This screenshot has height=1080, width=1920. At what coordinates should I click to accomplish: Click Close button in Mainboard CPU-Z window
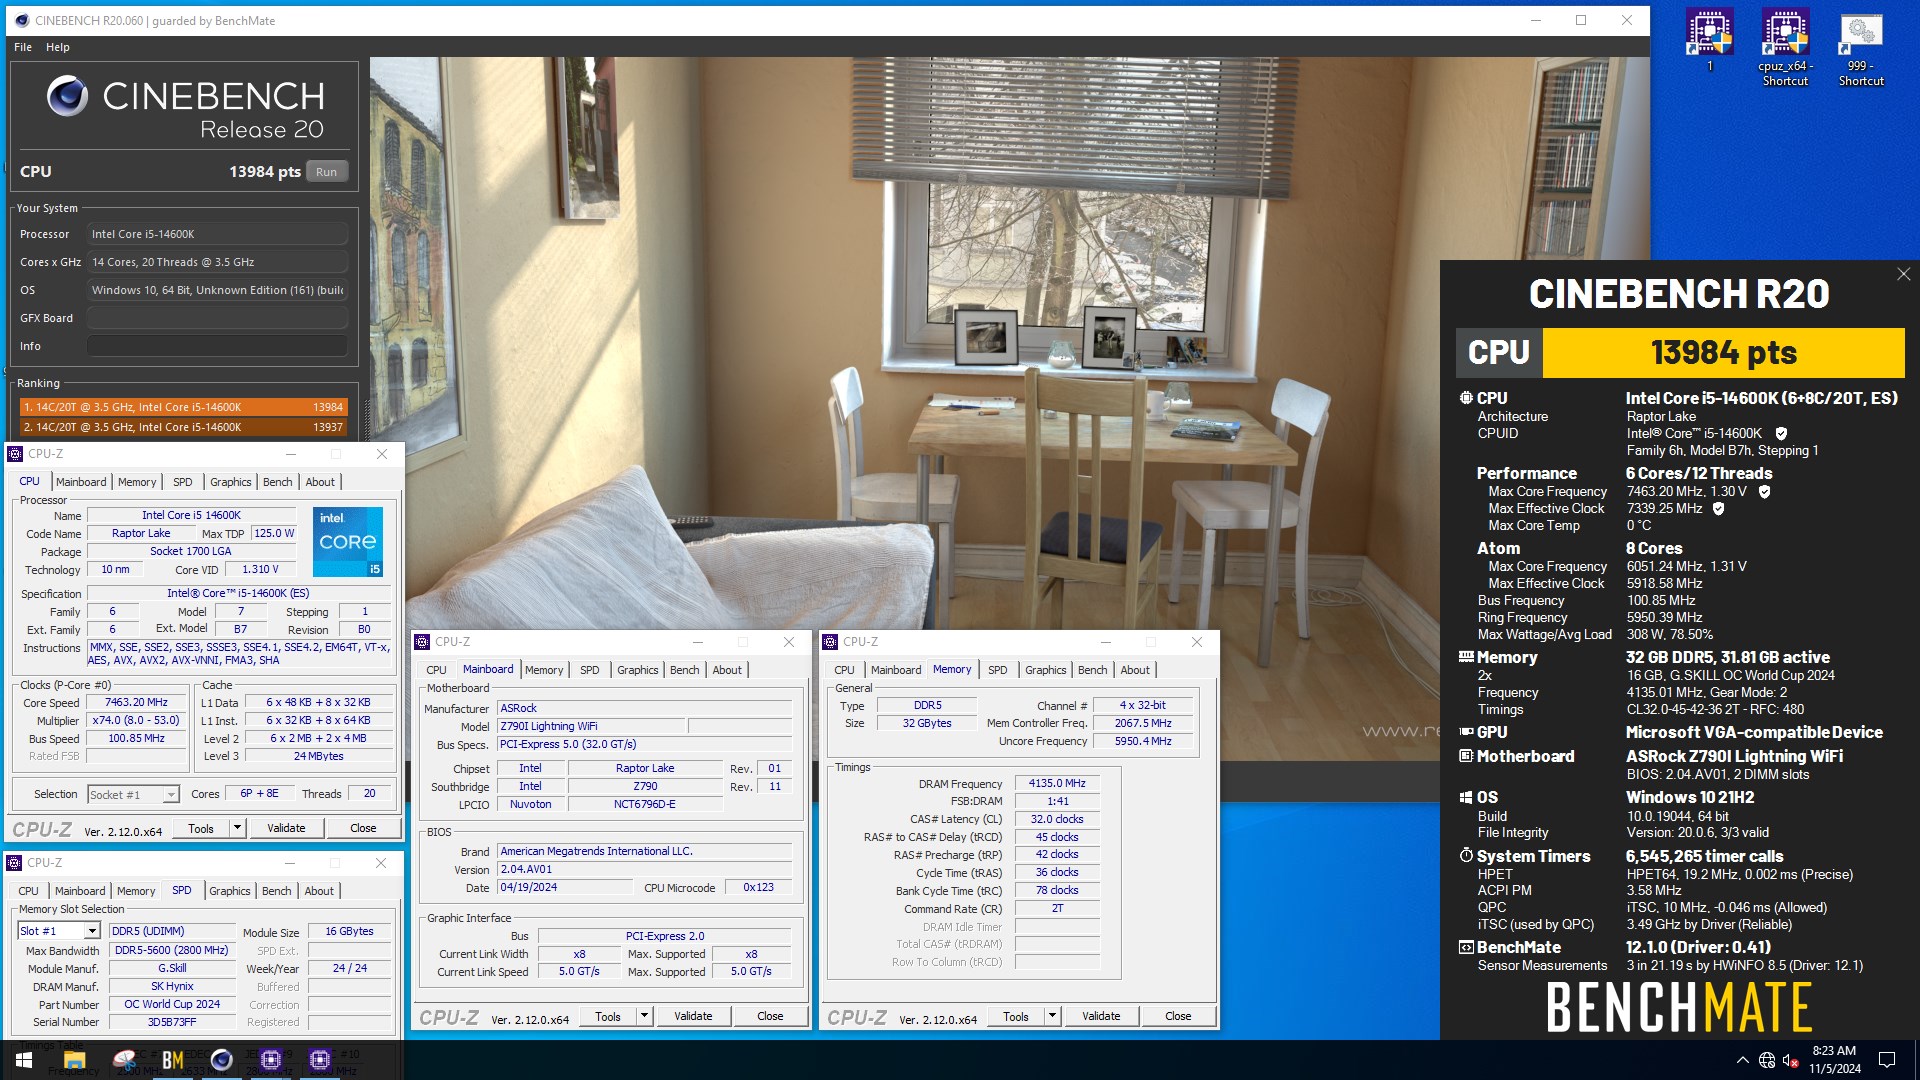coord(770,1016)
